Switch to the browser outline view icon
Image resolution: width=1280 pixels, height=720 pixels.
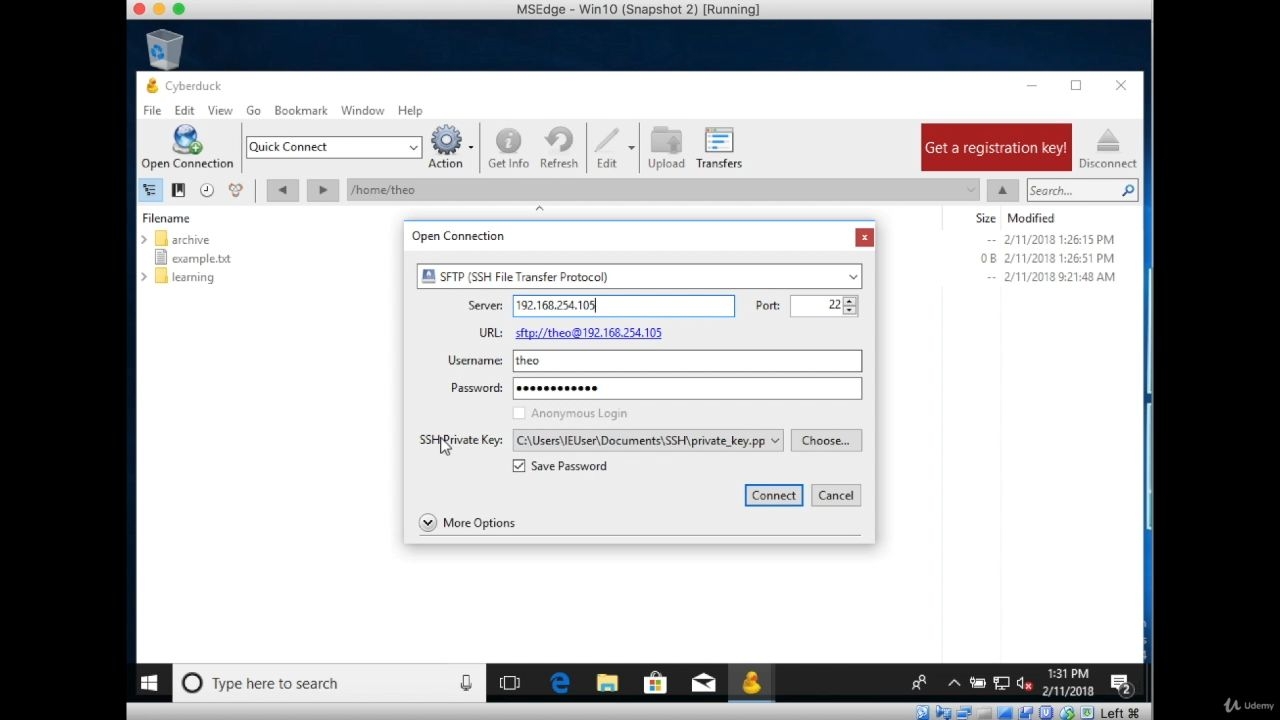(149, 190)
